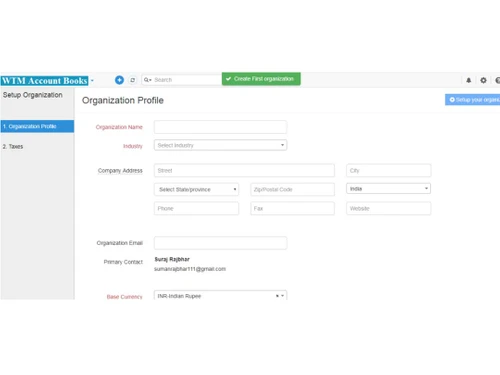
Task: Click the Website field
Action: pyautogui.click(x=389, y=208)
